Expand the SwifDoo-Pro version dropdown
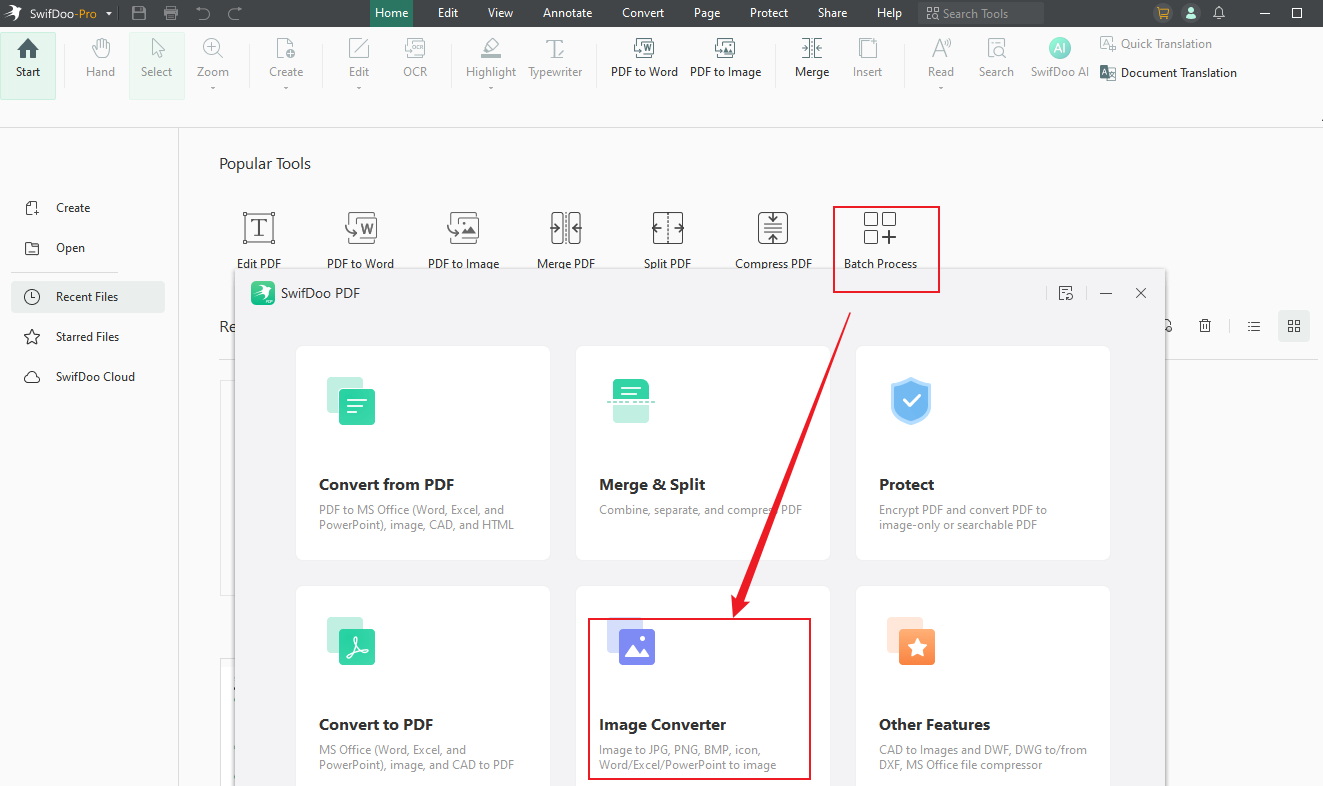Viewport: 1323px width, 786px height. point(108,13)
